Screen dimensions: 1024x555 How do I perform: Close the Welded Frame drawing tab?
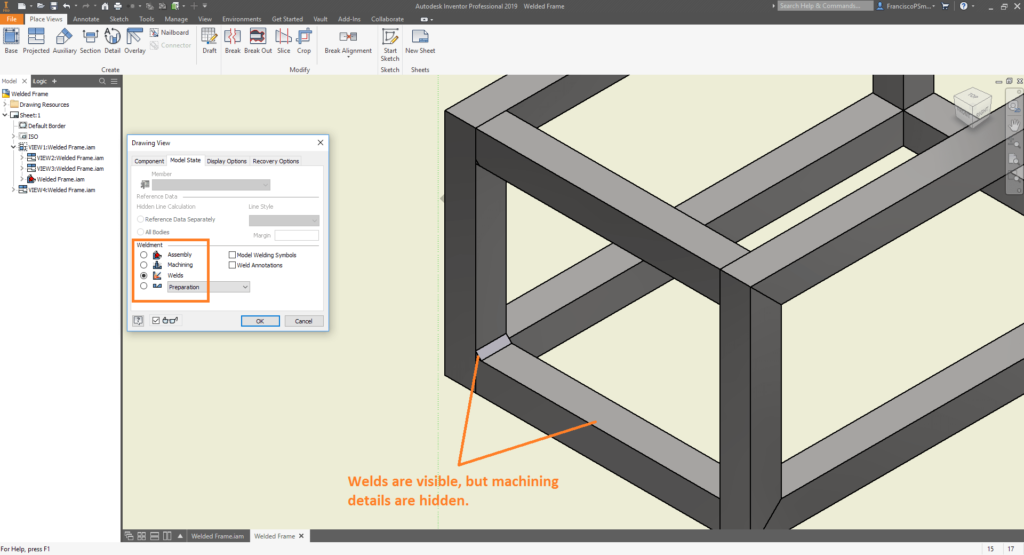point(301,536)
